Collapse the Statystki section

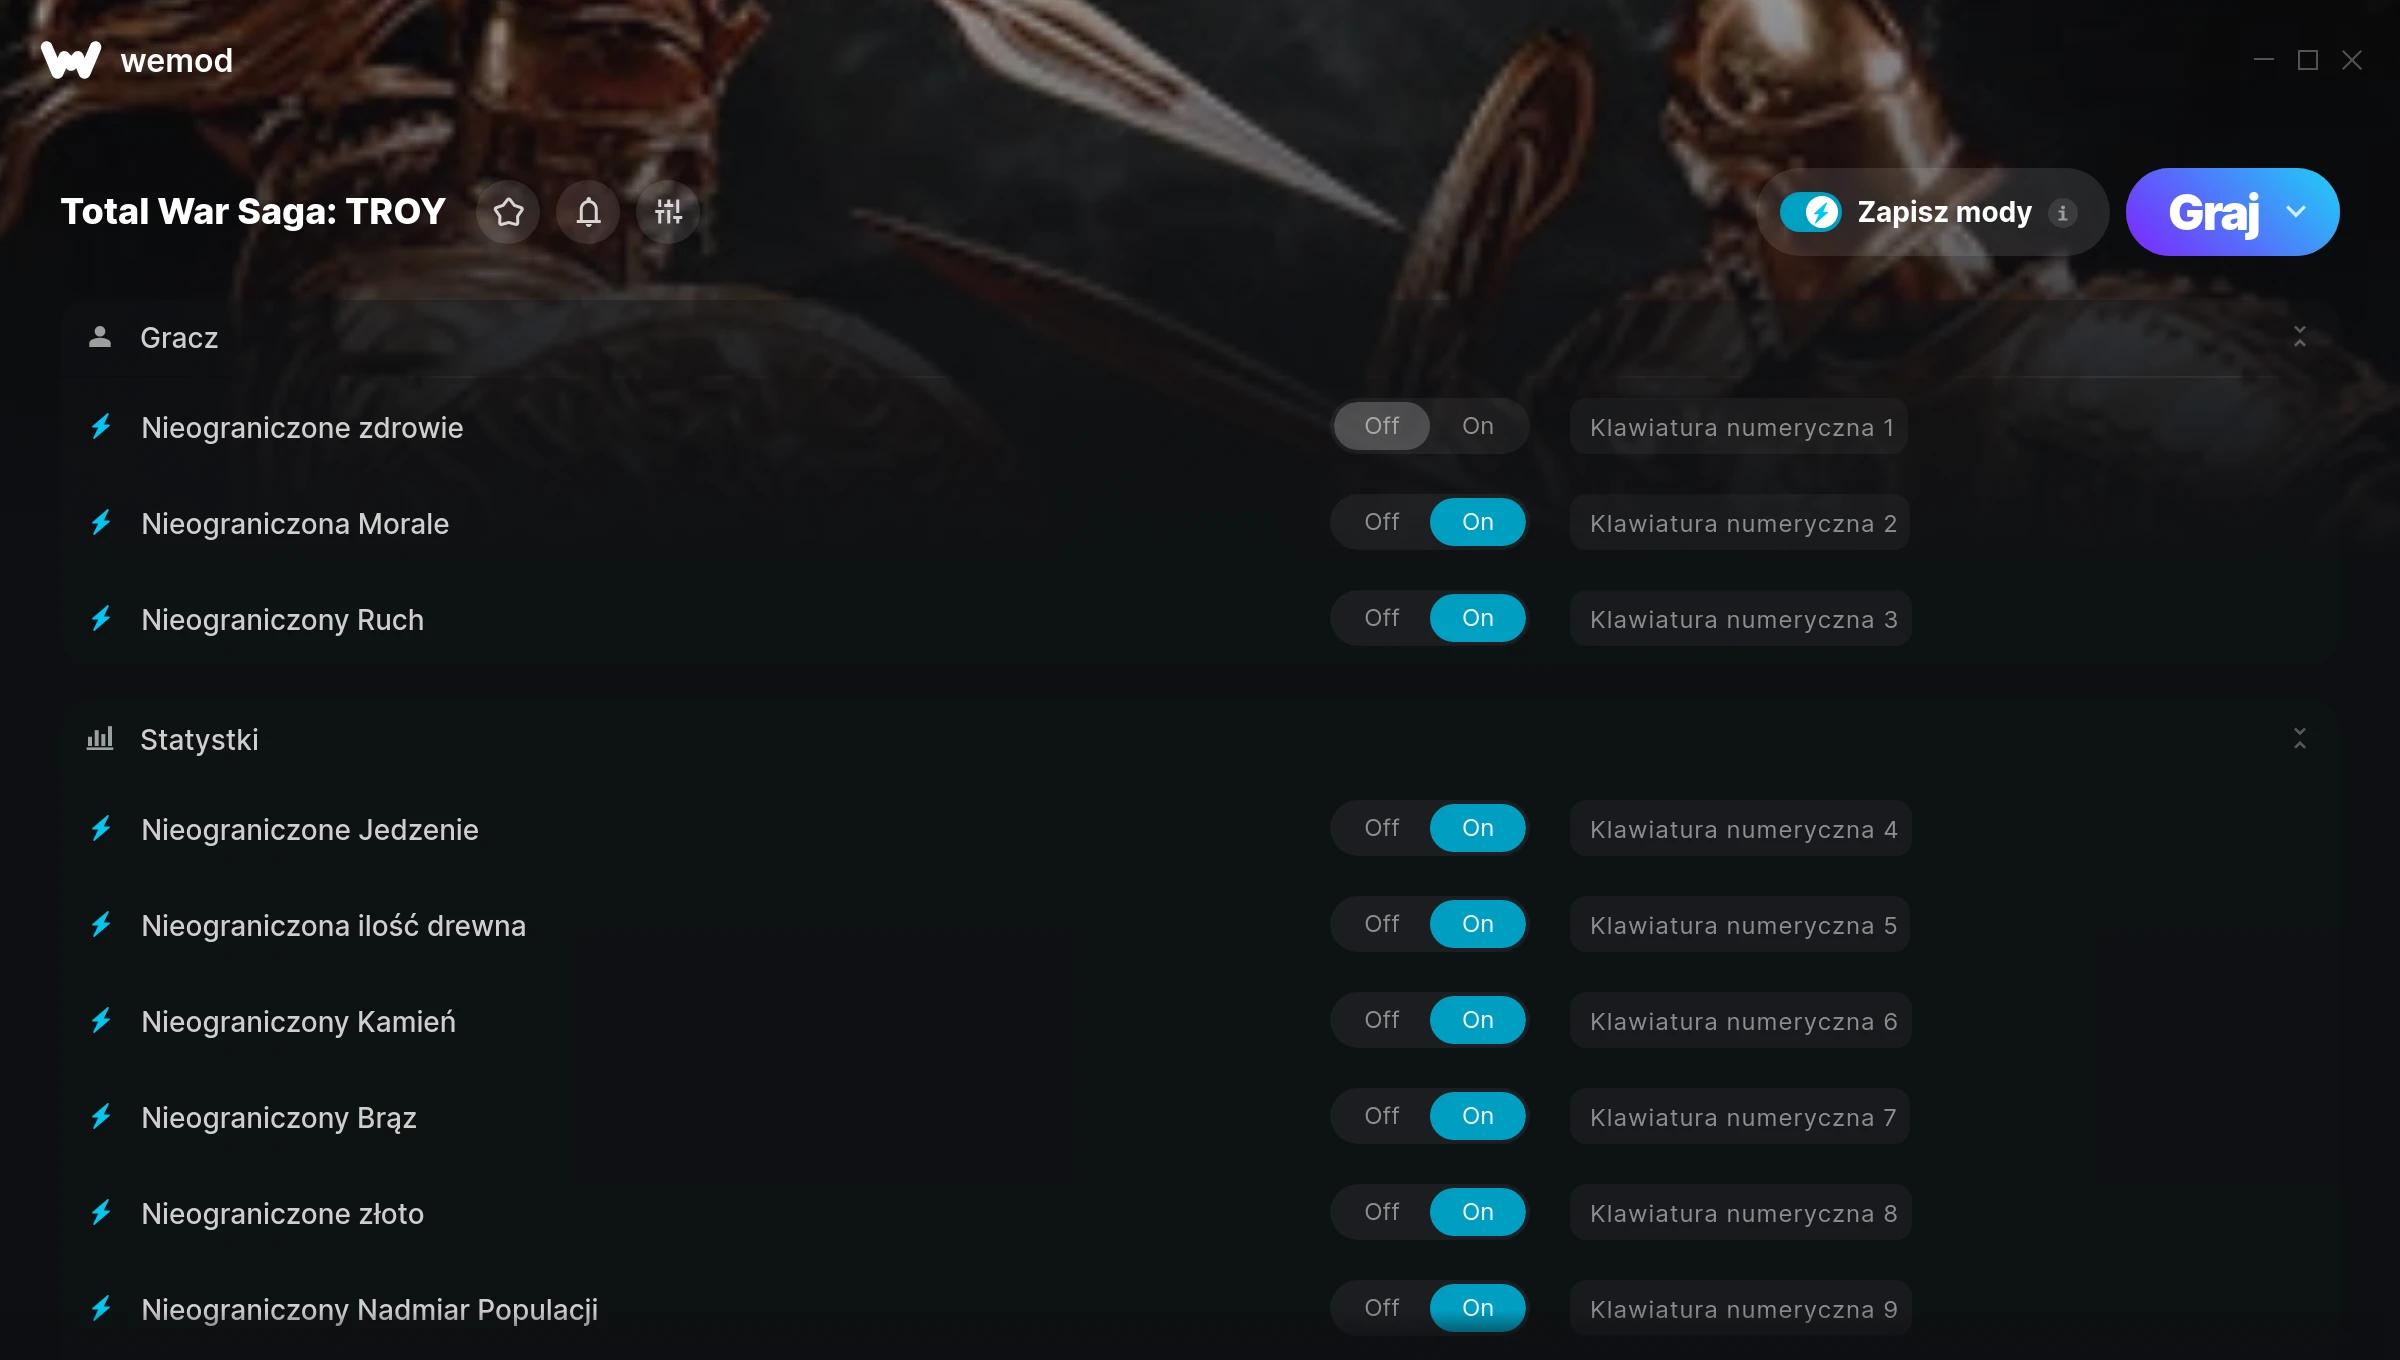[x=2300, y=739]
